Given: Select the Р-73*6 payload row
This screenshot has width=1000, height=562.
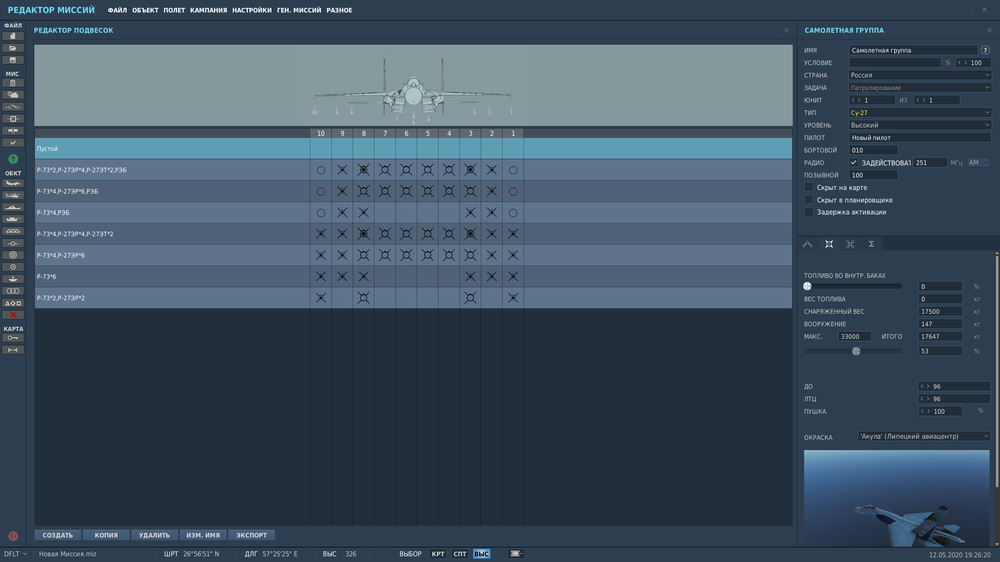Looking at the screenshot, I should [413, 276].
